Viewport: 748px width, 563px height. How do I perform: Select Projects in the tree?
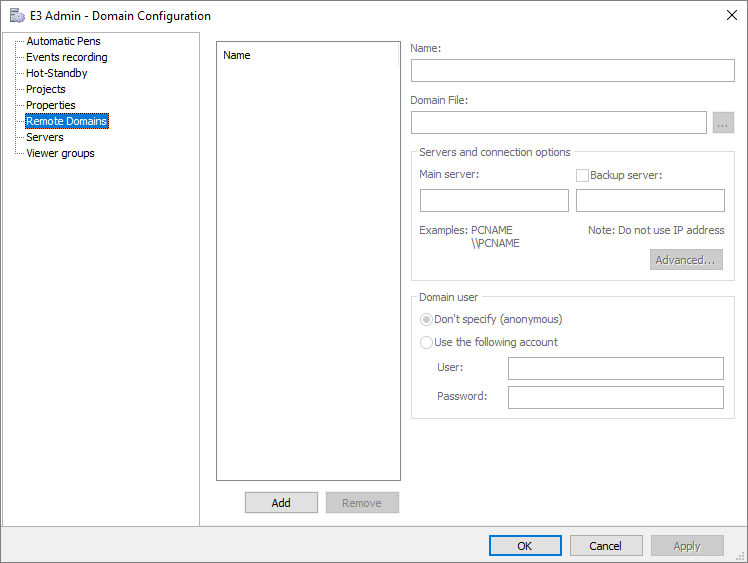coord(46,89)
